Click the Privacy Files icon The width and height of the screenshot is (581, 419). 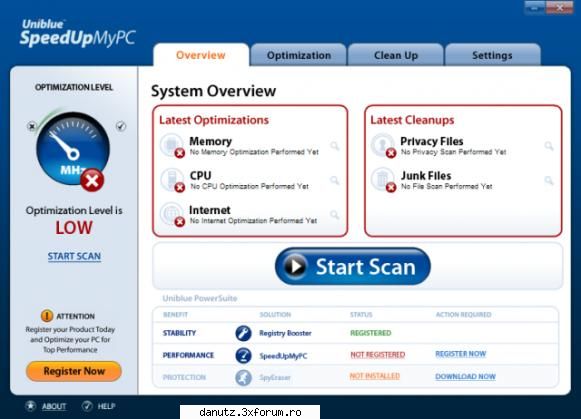tap(384, 146)
